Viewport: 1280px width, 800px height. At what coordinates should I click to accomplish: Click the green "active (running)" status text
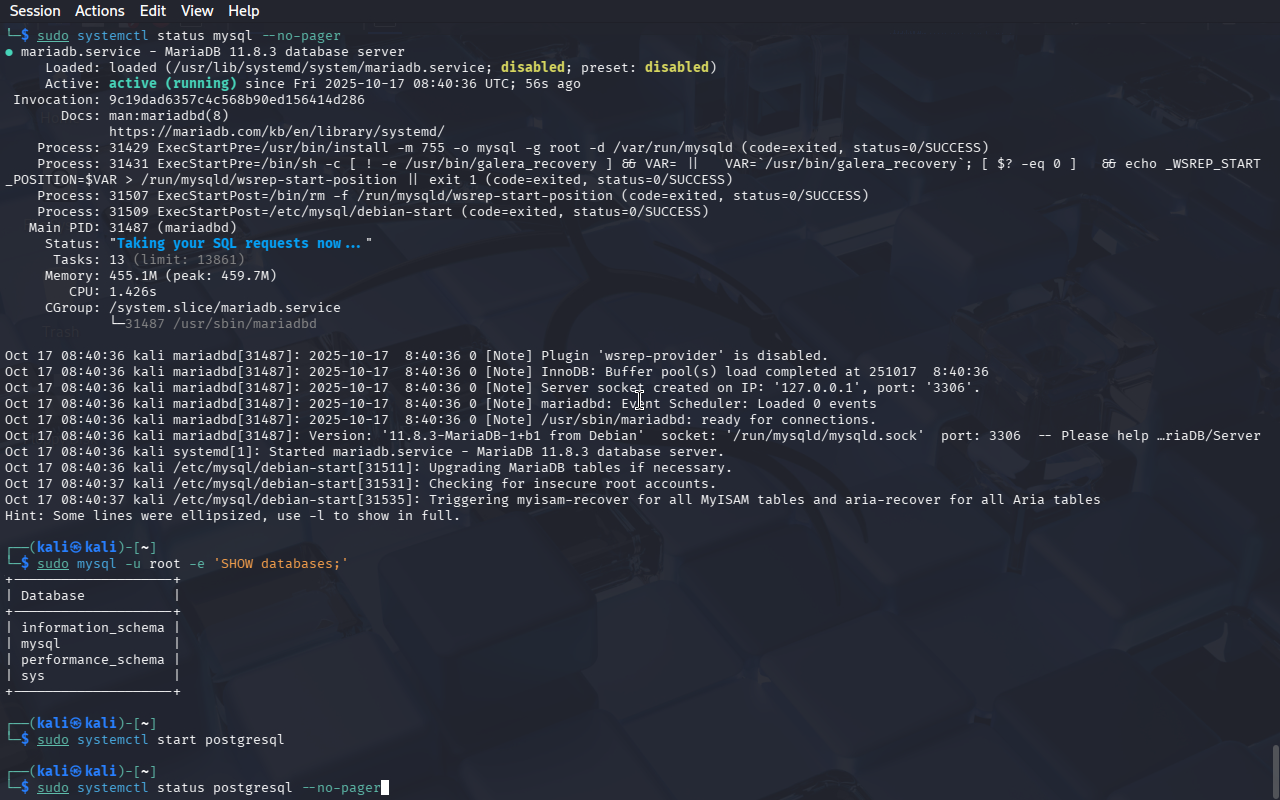172,84
